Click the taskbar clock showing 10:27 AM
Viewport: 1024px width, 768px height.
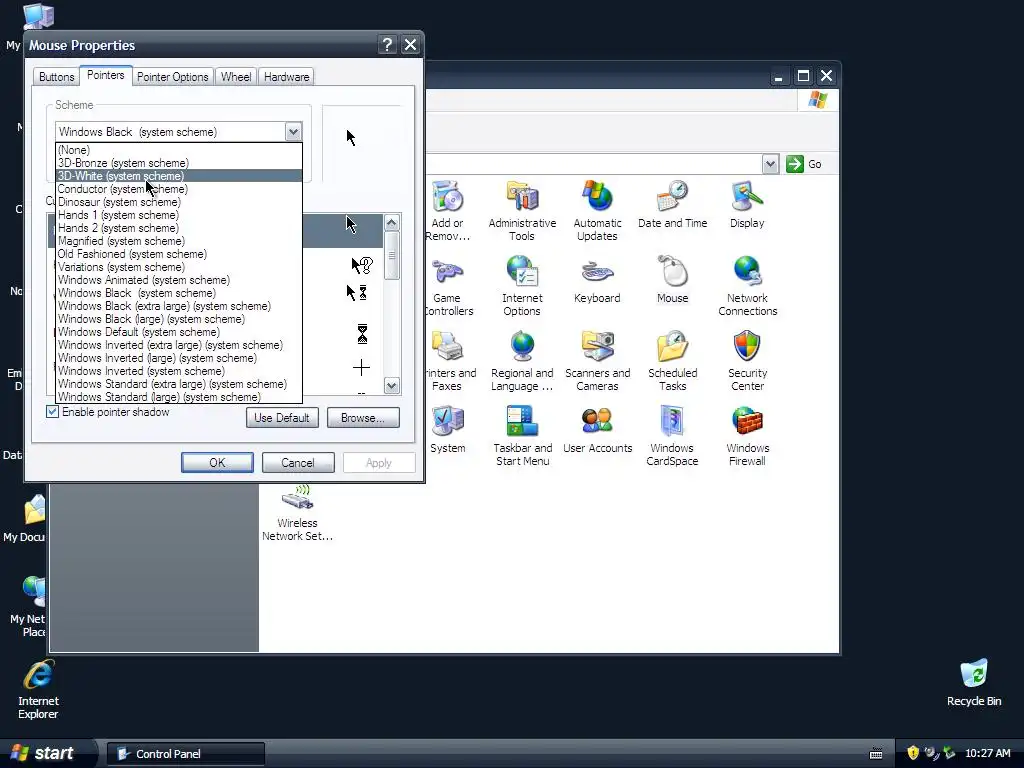987,753
